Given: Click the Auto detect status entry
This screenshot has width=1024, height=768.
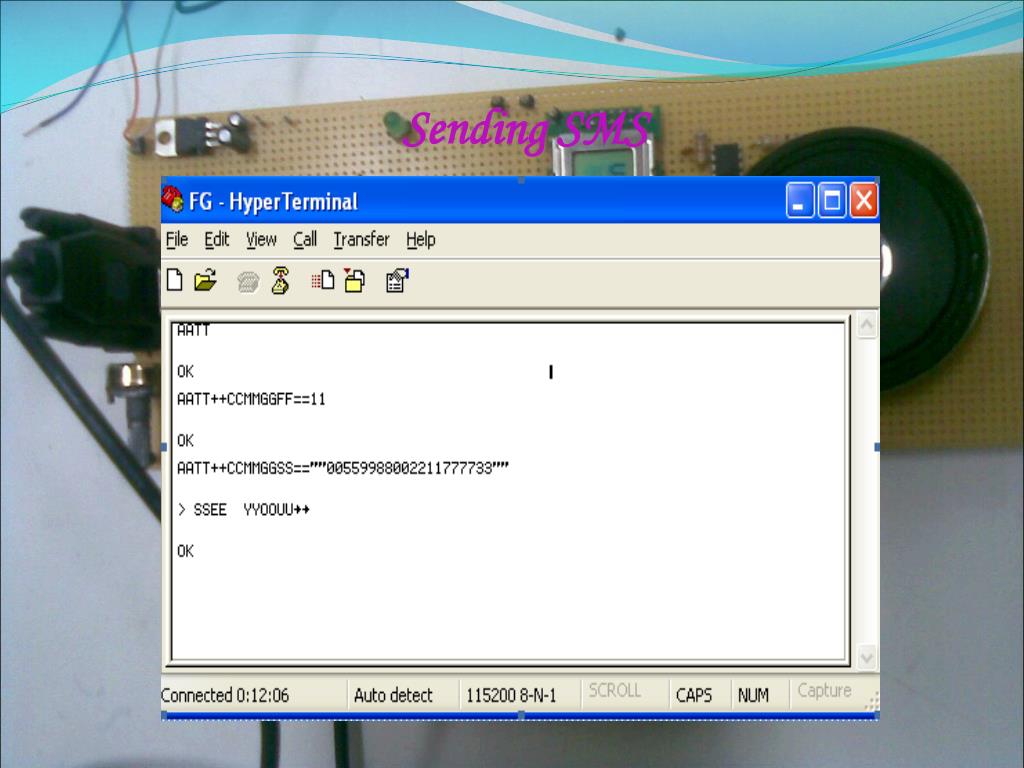Looking at the screenshot, I should [393, 696].
